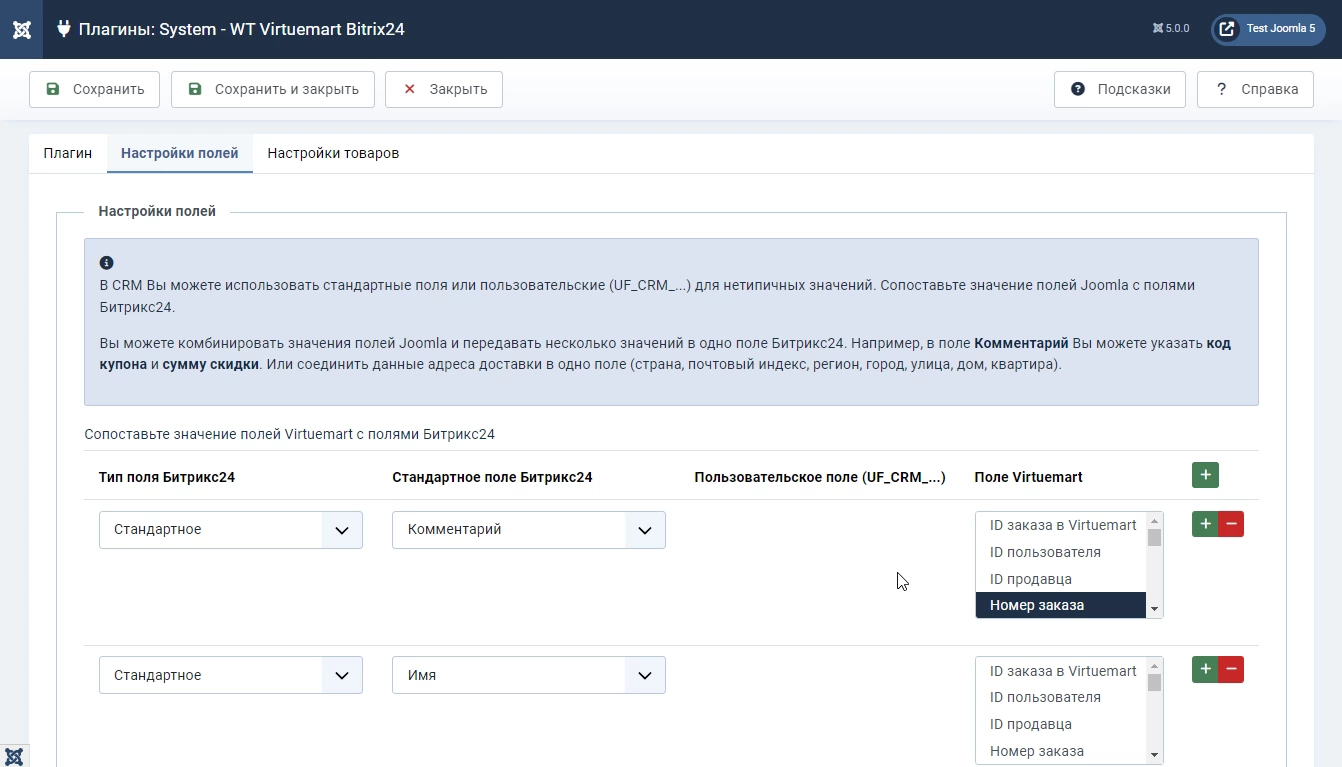
Task: Click the Joomla logo in the top-left corner
Action: click(21, 29)
